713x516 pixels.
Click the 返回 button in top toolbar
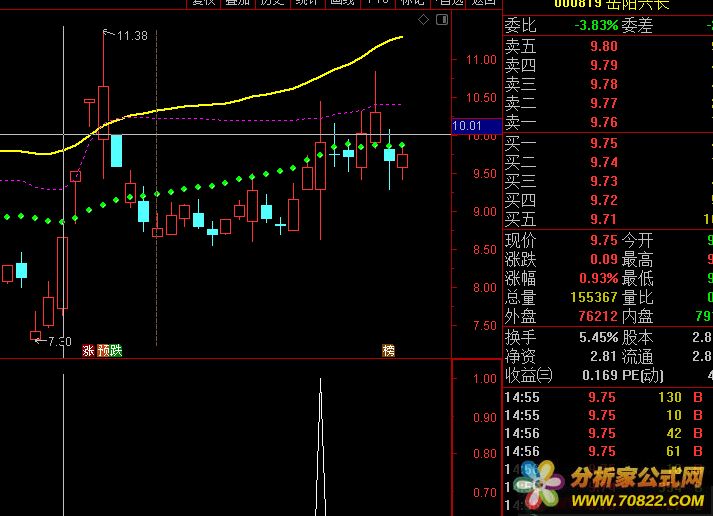pyautogui.click(x=483, y=2)
